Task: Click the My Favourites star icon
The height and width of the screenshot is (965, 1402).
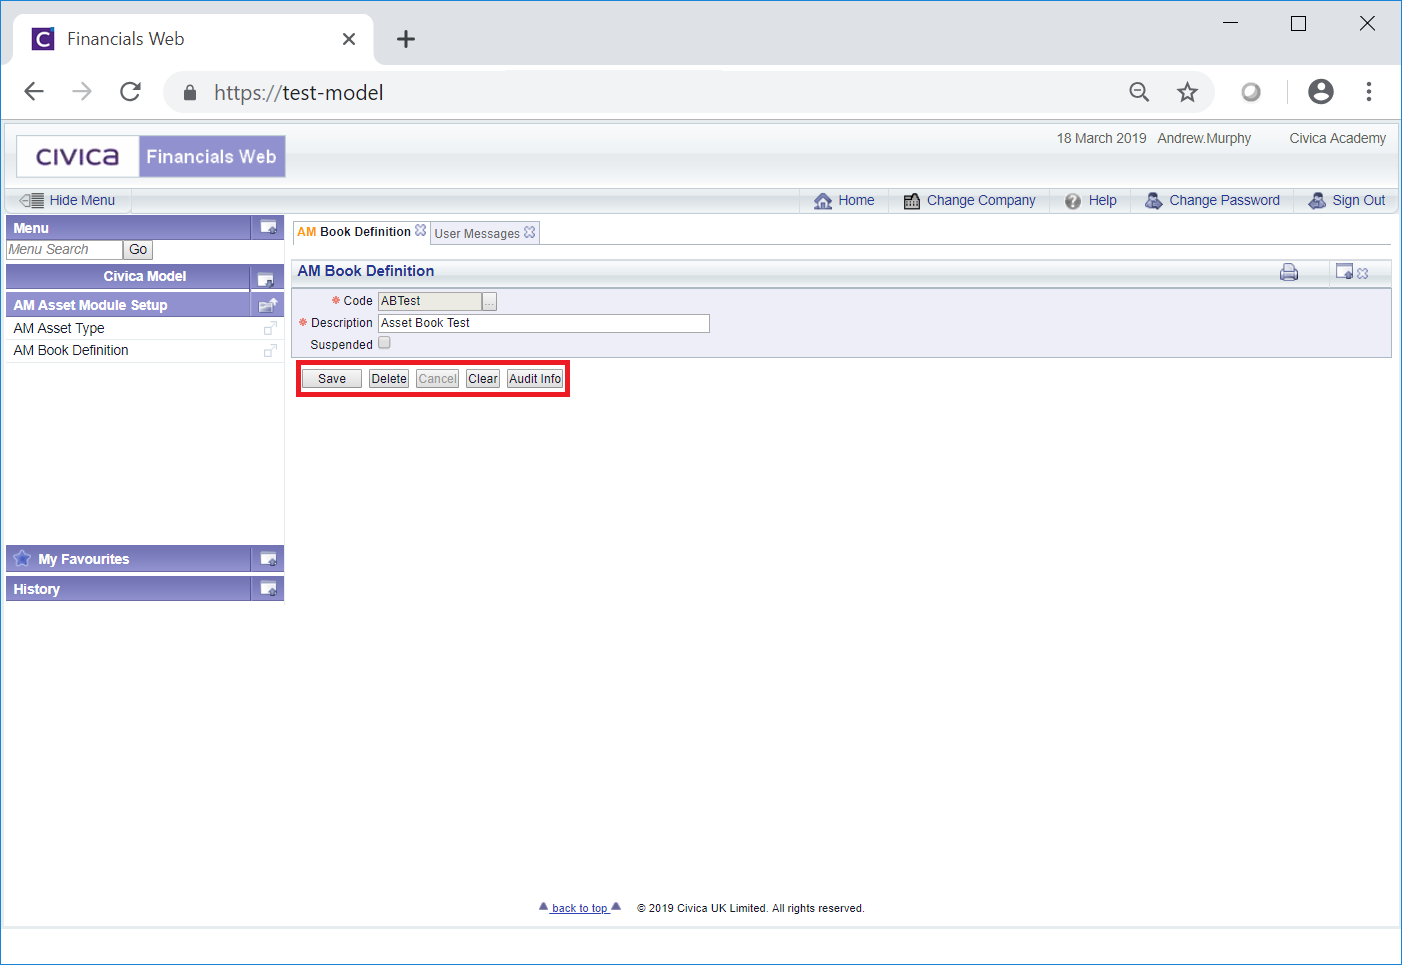Action: [x=22, y=558]
